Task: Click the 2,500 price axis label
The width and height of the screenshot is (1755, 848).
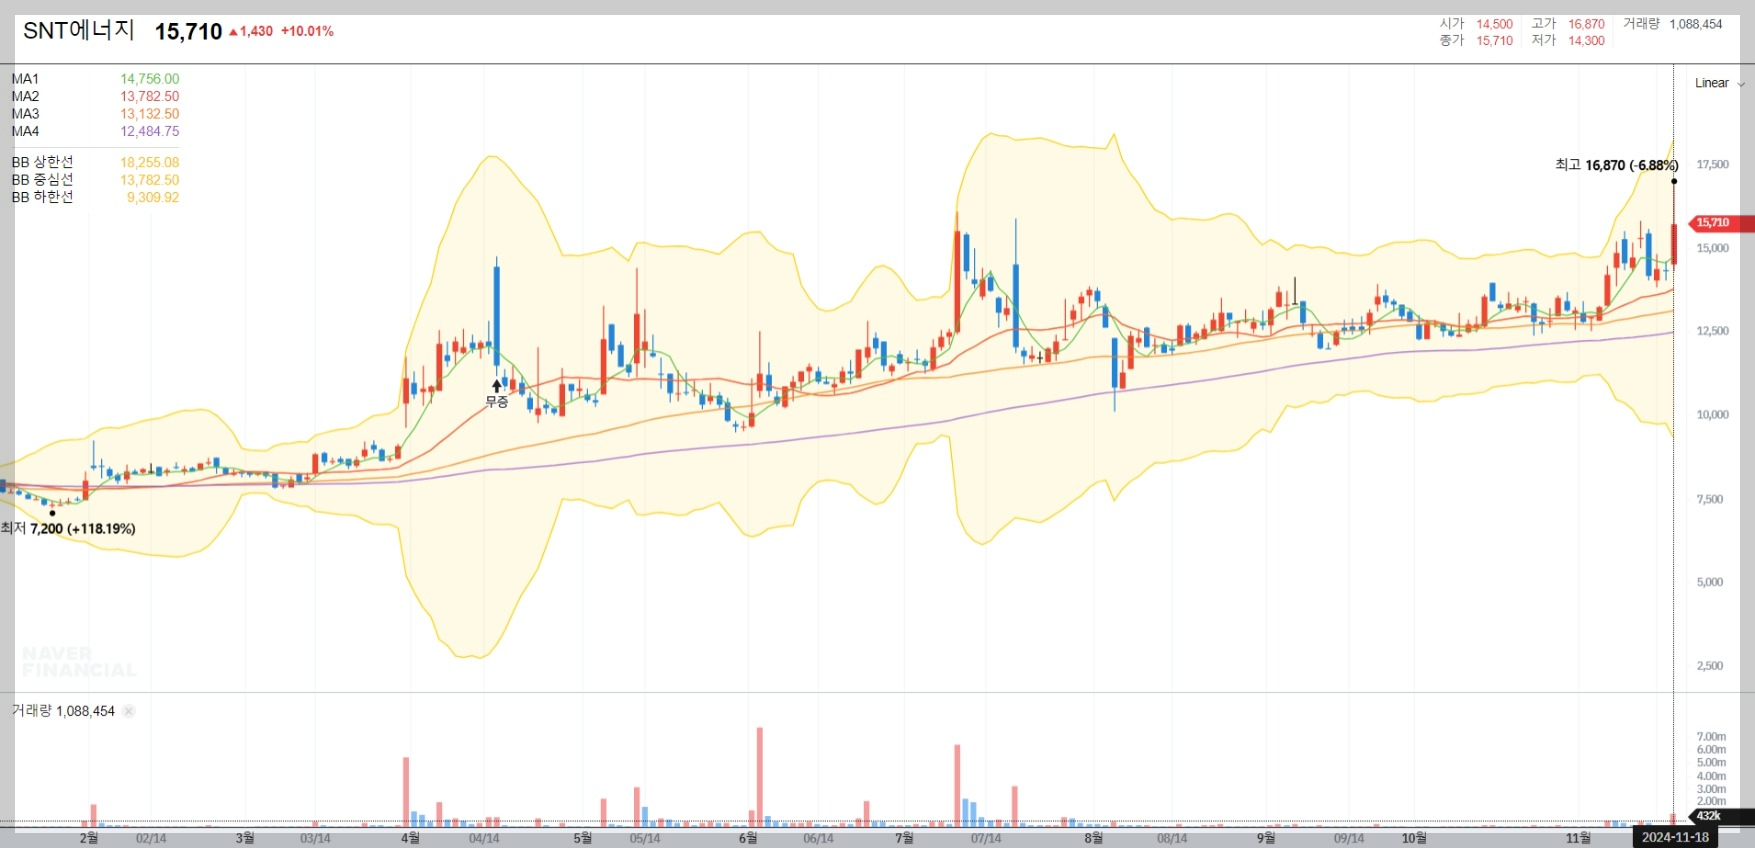Action: click(1710, 666)
